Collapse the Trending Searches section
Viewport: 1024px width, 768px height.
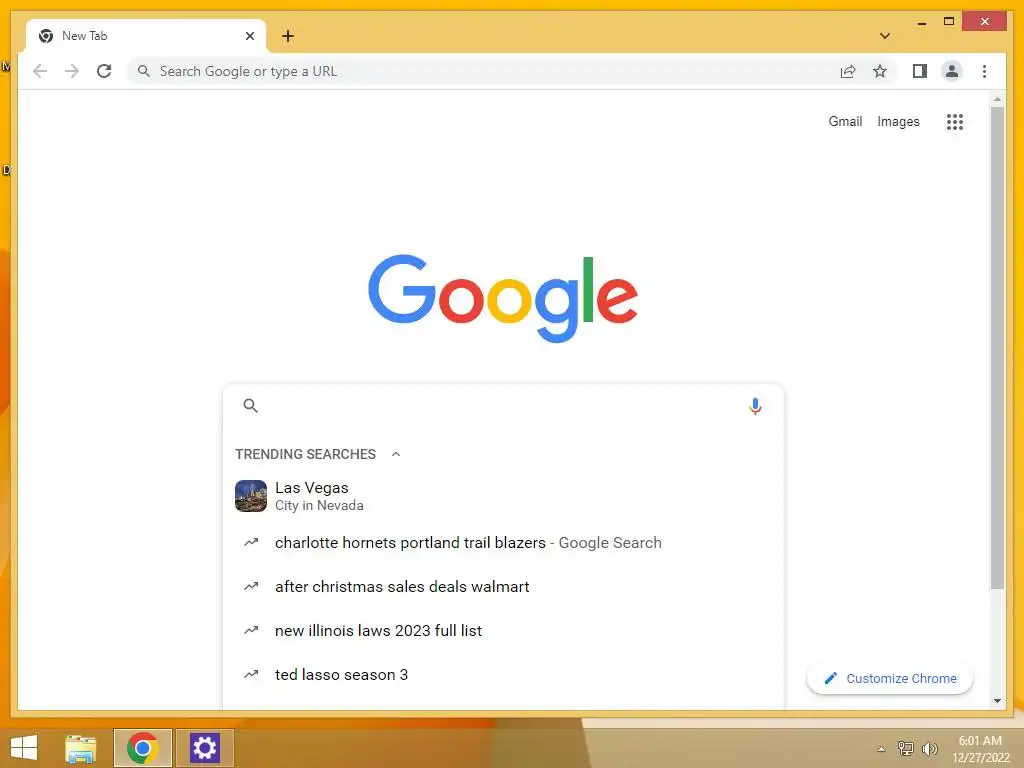point(396,454)
